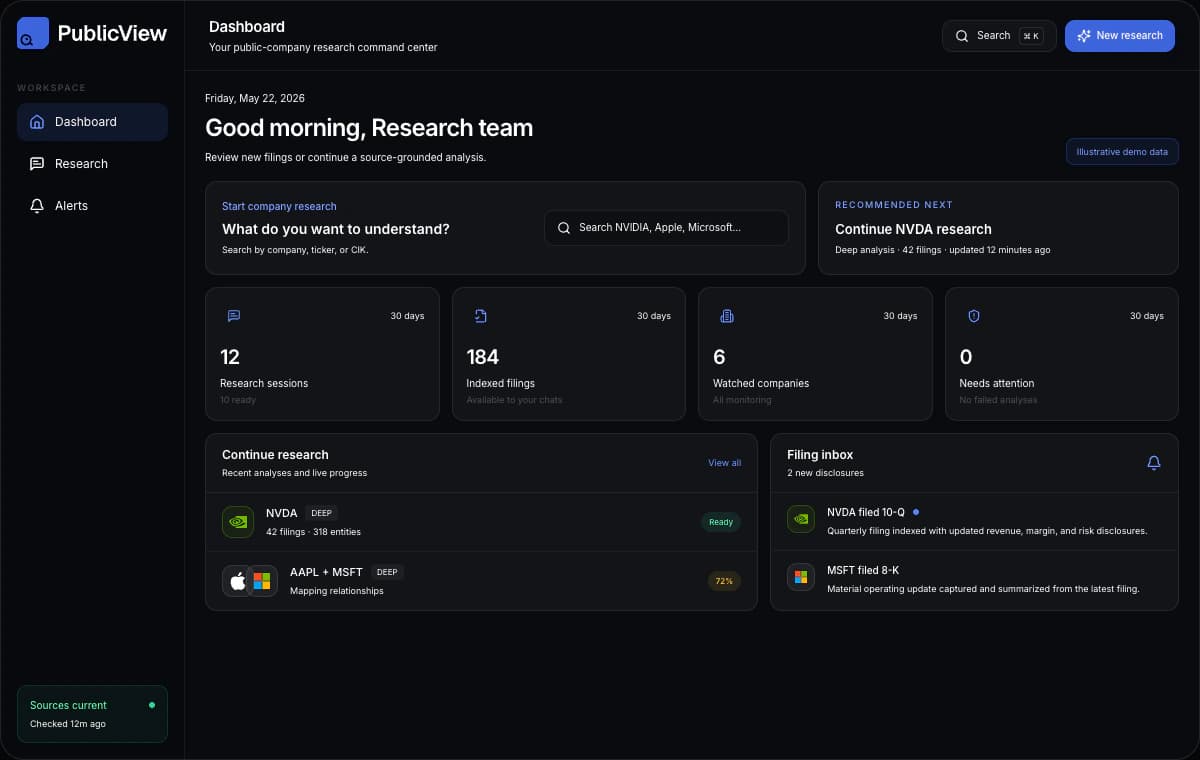Click the Mapping relationships status text
Viewport: 1200px width, 760px height.
pos(337,591)
